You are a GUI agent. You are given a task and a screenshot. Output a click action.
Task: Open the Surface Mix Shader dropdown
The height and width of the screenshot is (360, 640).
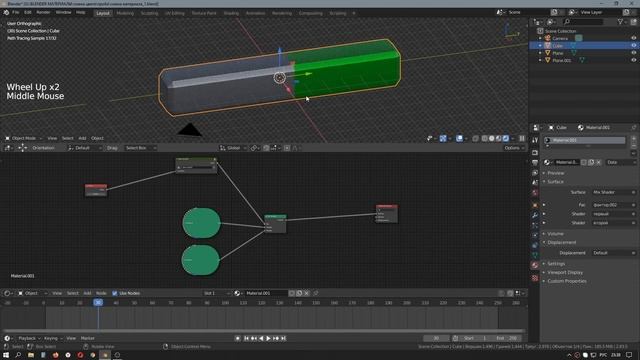click(614, 192)
